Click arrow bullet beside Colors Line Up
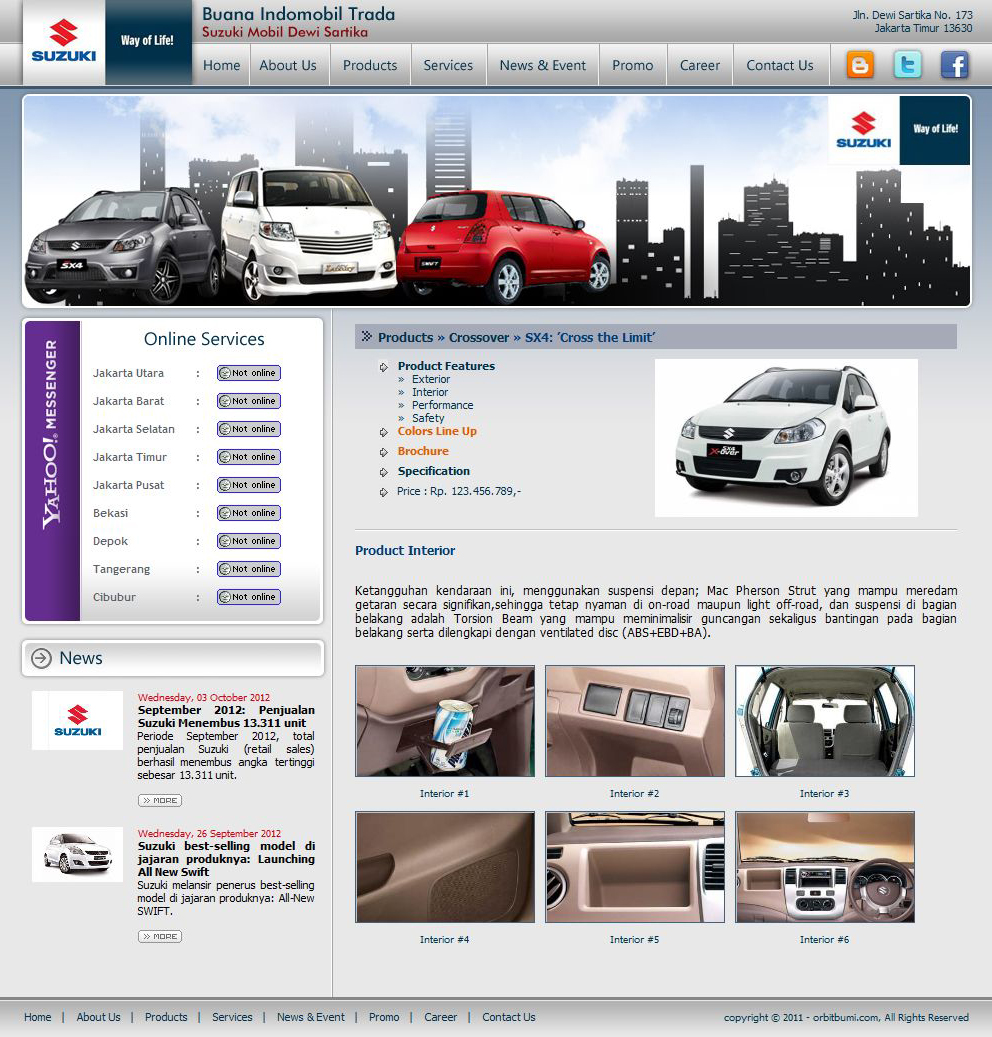 point(384,433)
